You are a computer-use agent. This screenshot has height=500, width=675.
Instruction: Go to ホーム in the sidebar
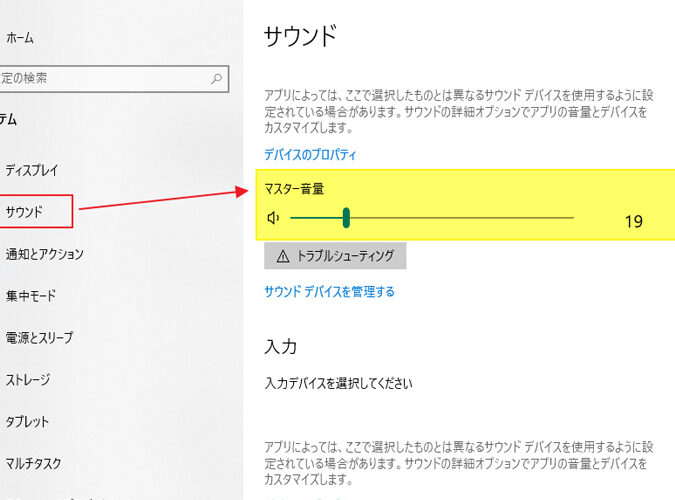(20, 37)
